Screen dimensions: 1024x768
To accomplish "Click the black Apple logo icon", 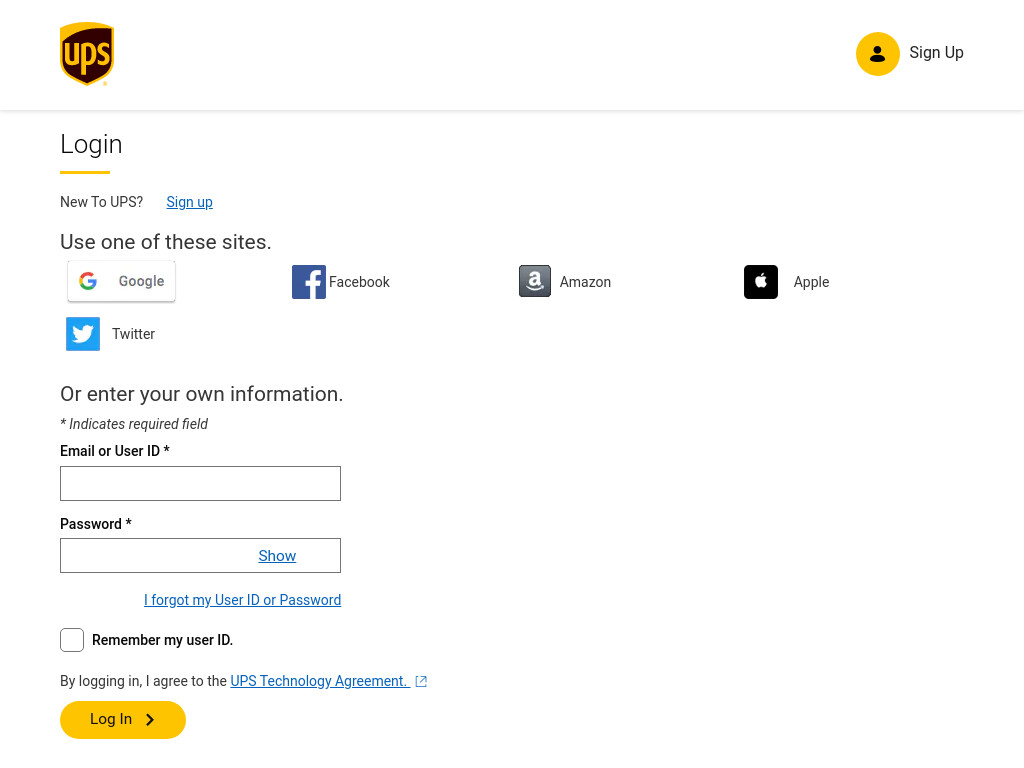I will [761, 282].
